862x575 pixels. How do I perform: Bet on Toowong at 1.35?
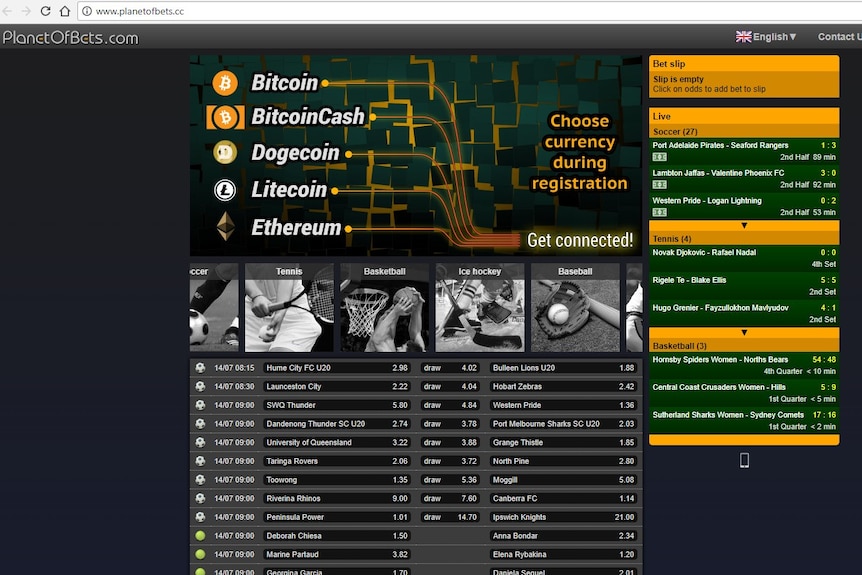point(337,480)
